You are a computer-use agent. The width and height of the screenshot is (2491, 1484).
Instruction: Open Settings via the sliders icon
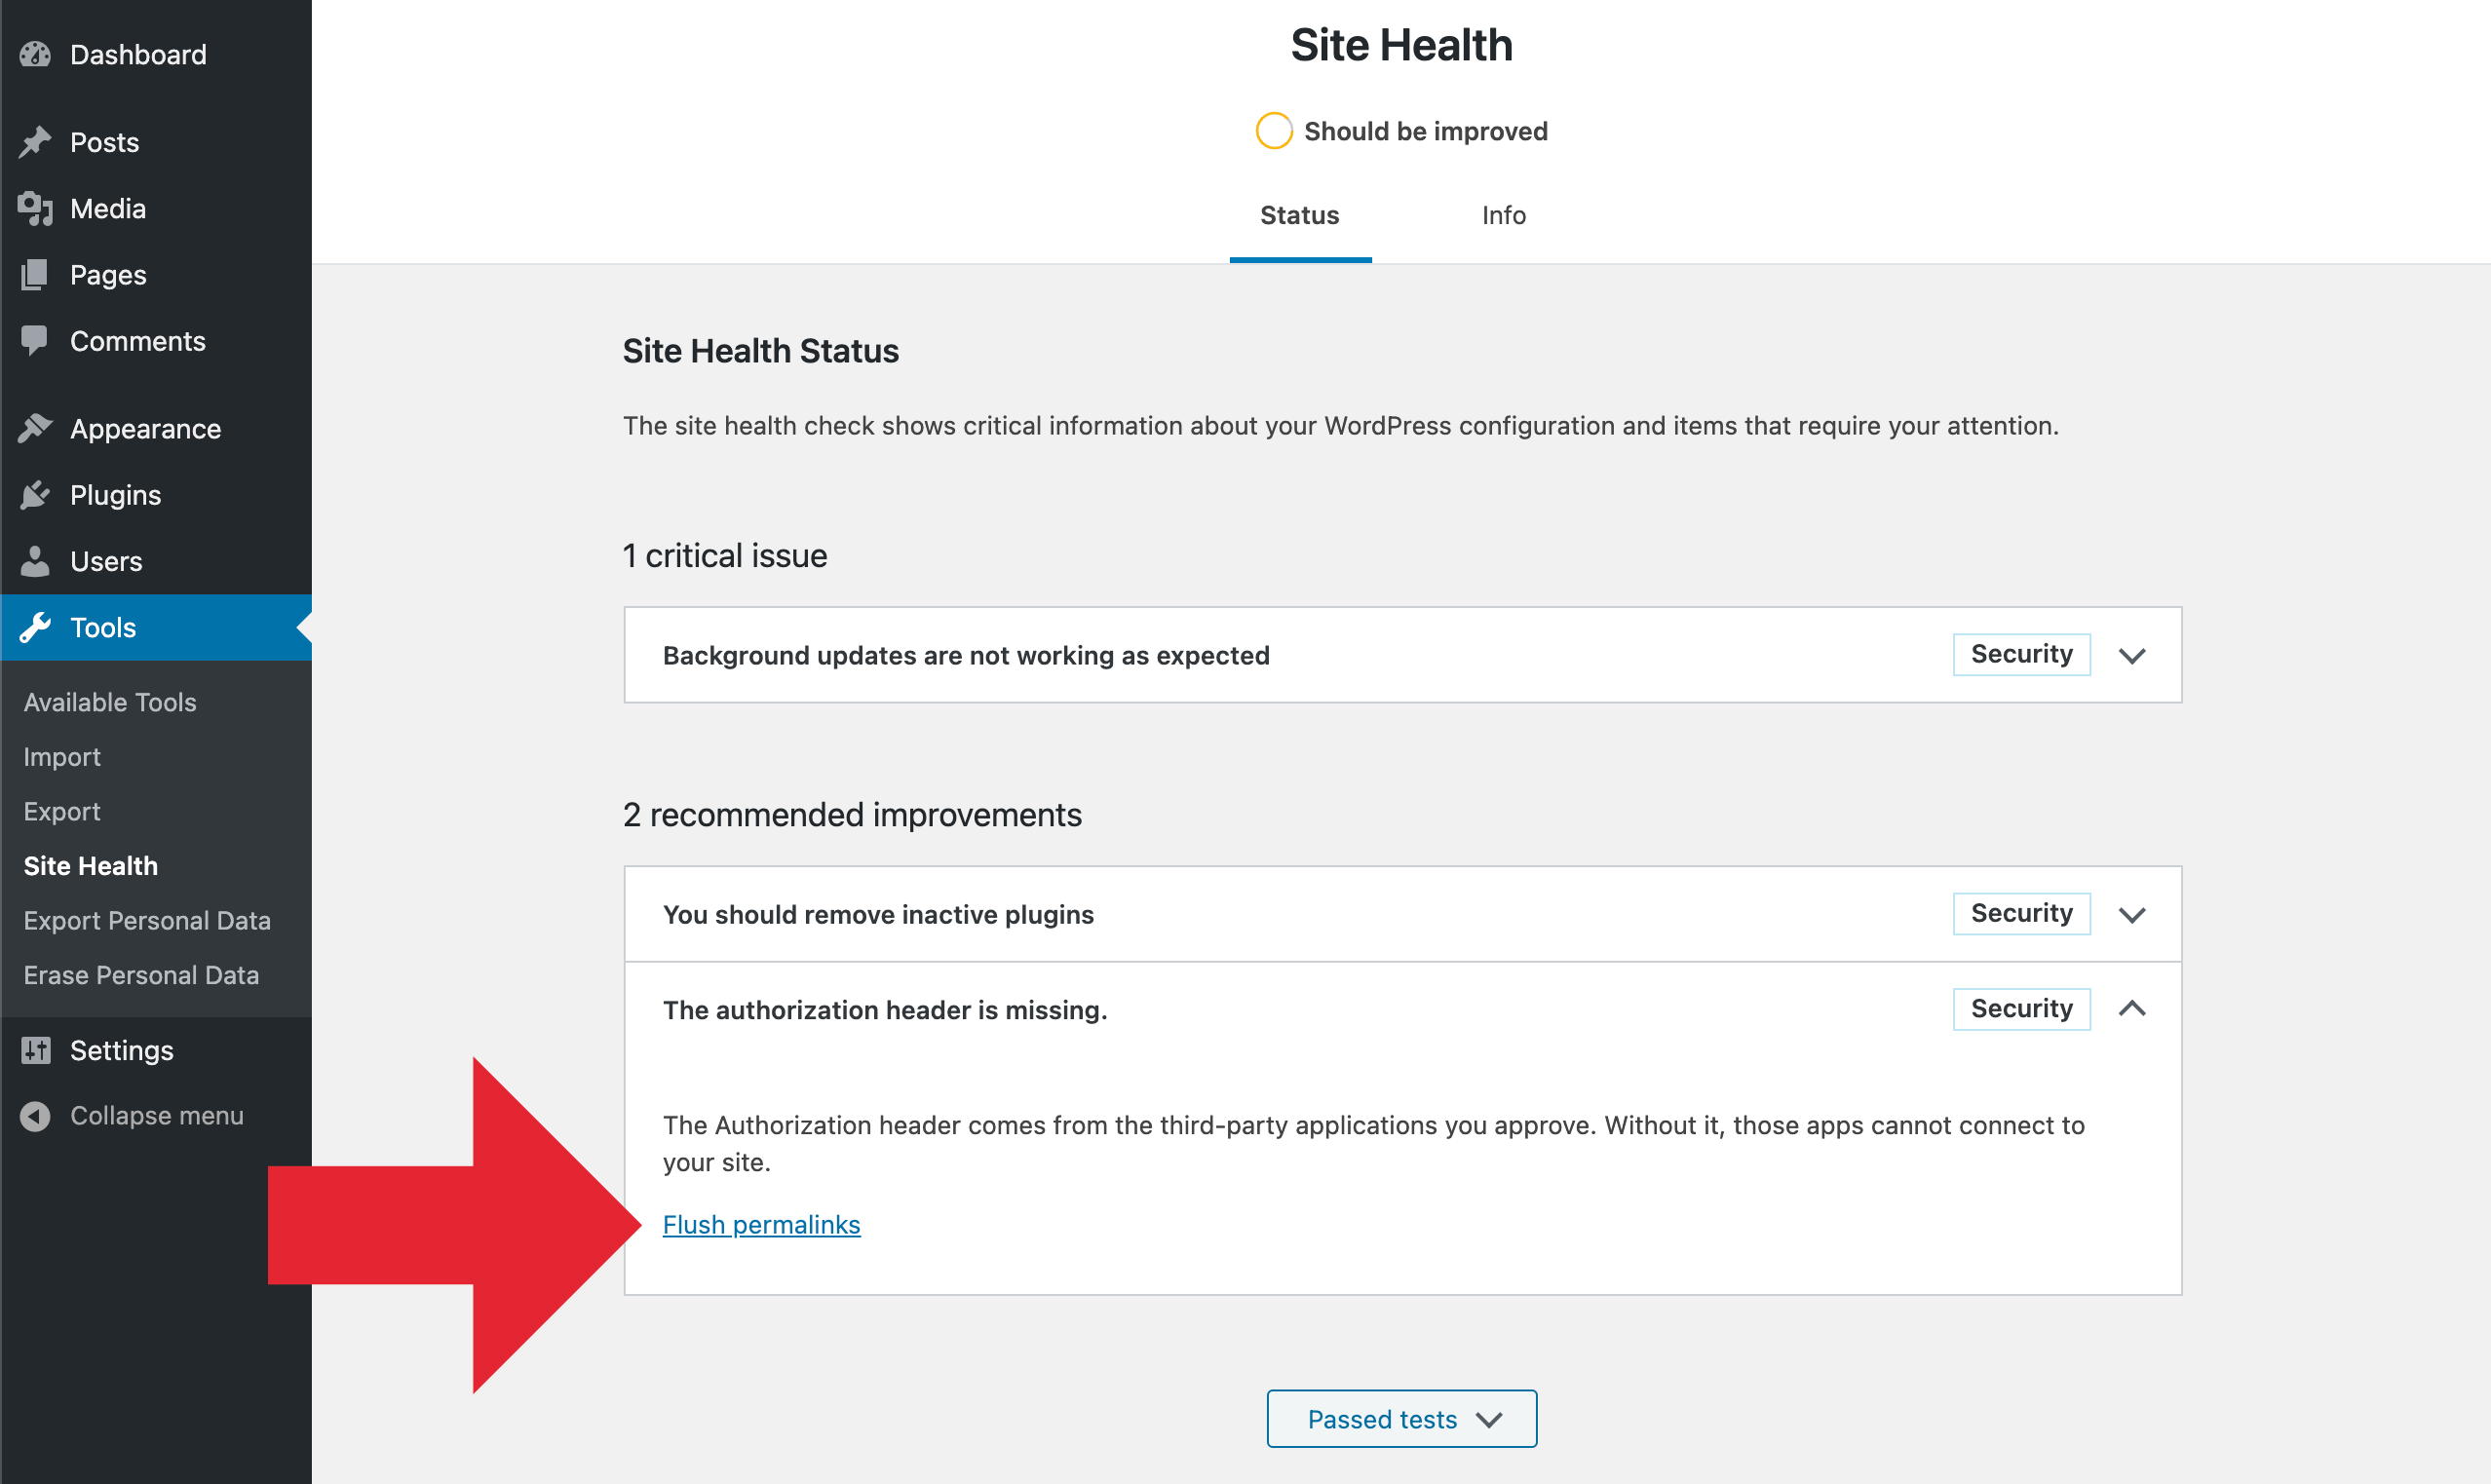tap(34, 1050)
